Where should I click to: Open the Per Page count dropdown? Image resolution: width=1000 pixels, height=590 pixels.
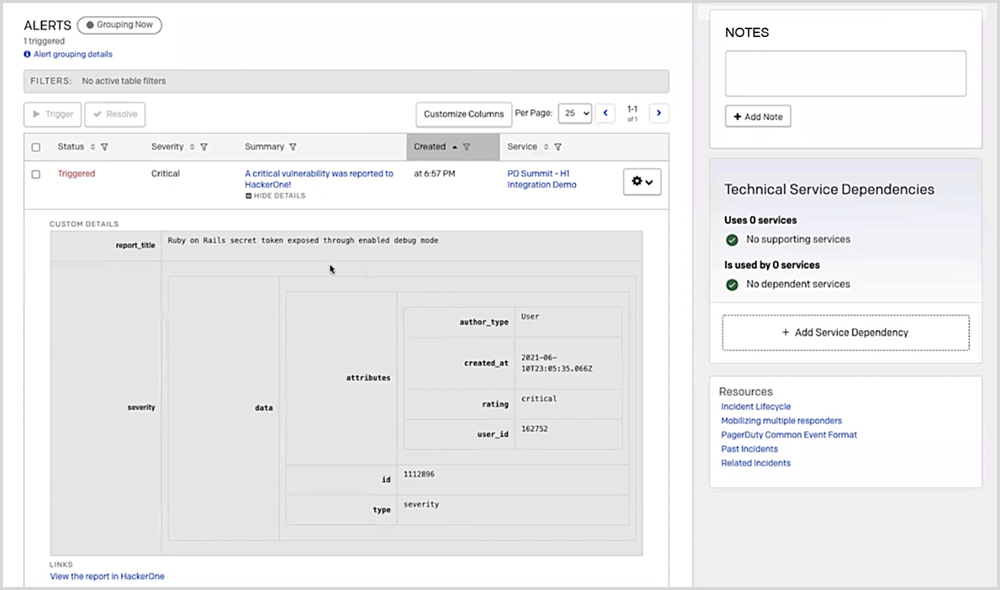pos(575,114)
